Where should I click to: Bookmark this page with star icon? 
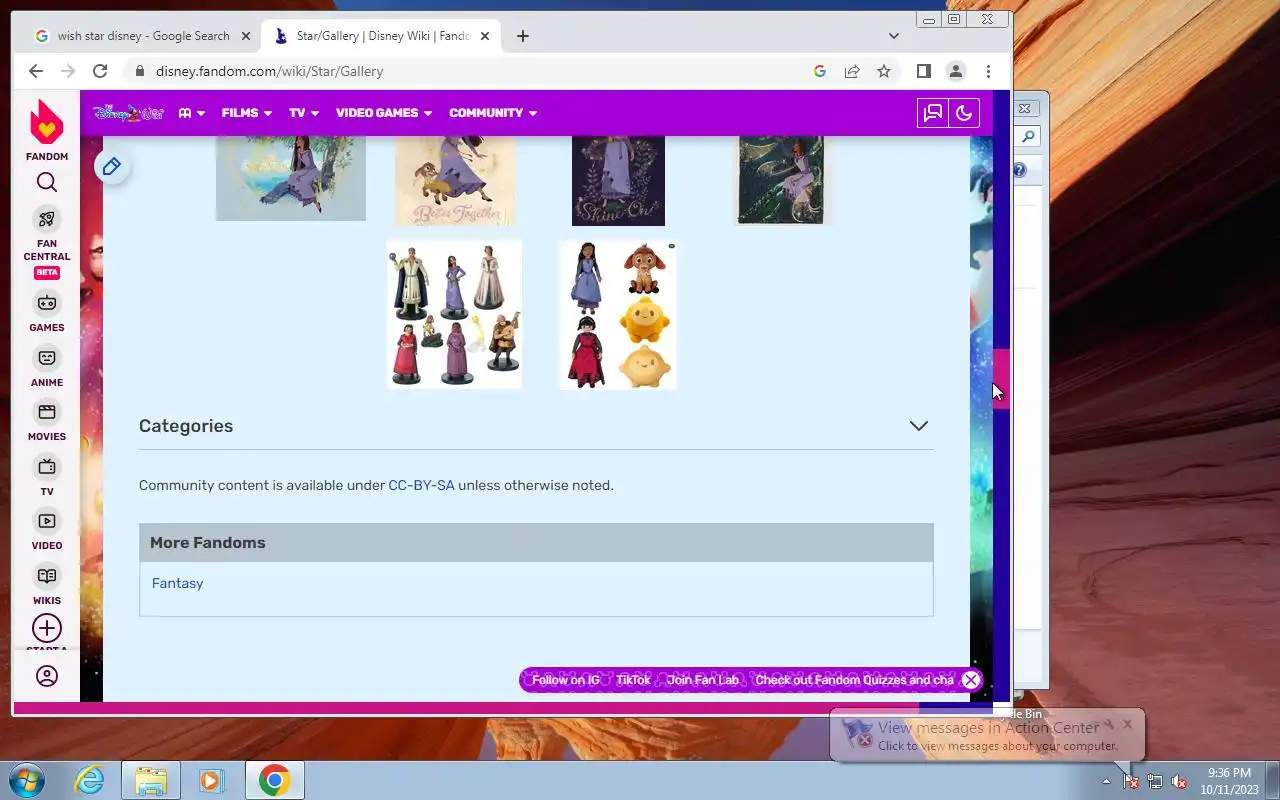point(884,71)
